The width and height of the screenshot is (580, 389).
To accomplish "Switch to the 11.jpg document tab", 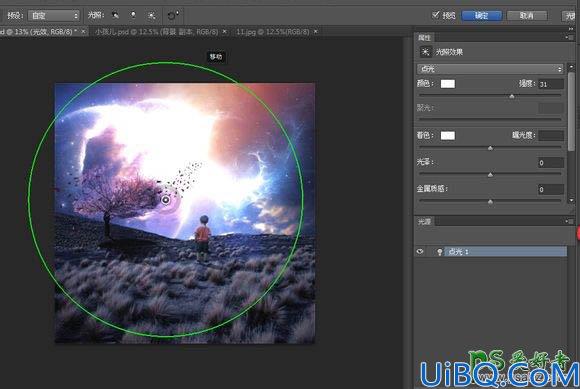I will point(273,32).
